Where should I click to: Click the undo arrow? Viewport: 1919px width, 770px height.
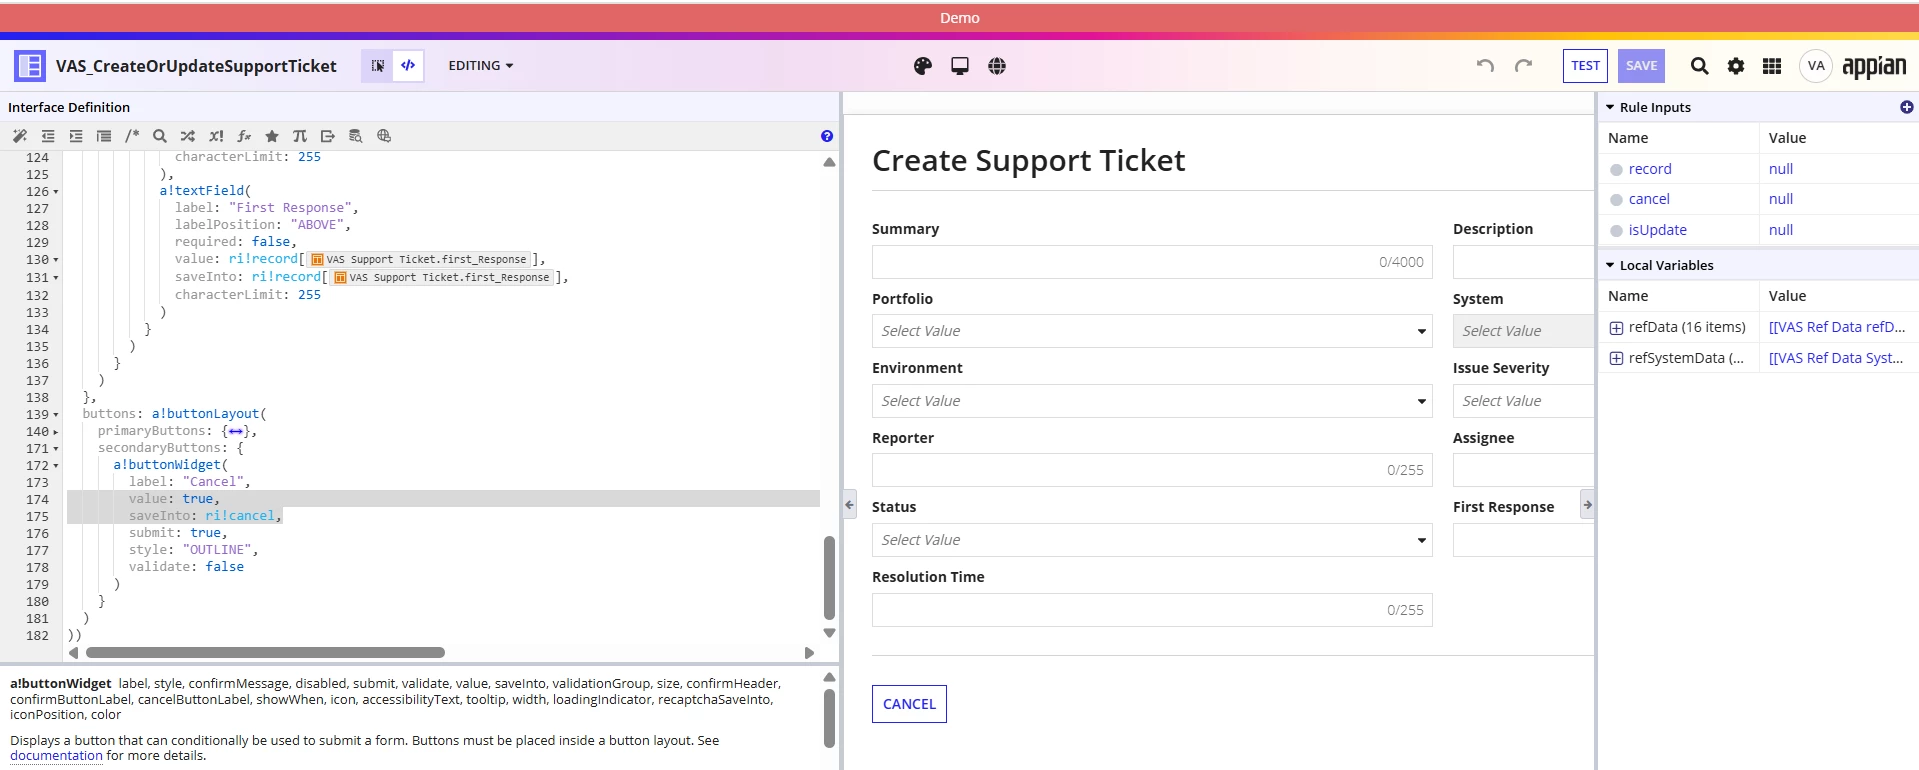click(1486, 66)
